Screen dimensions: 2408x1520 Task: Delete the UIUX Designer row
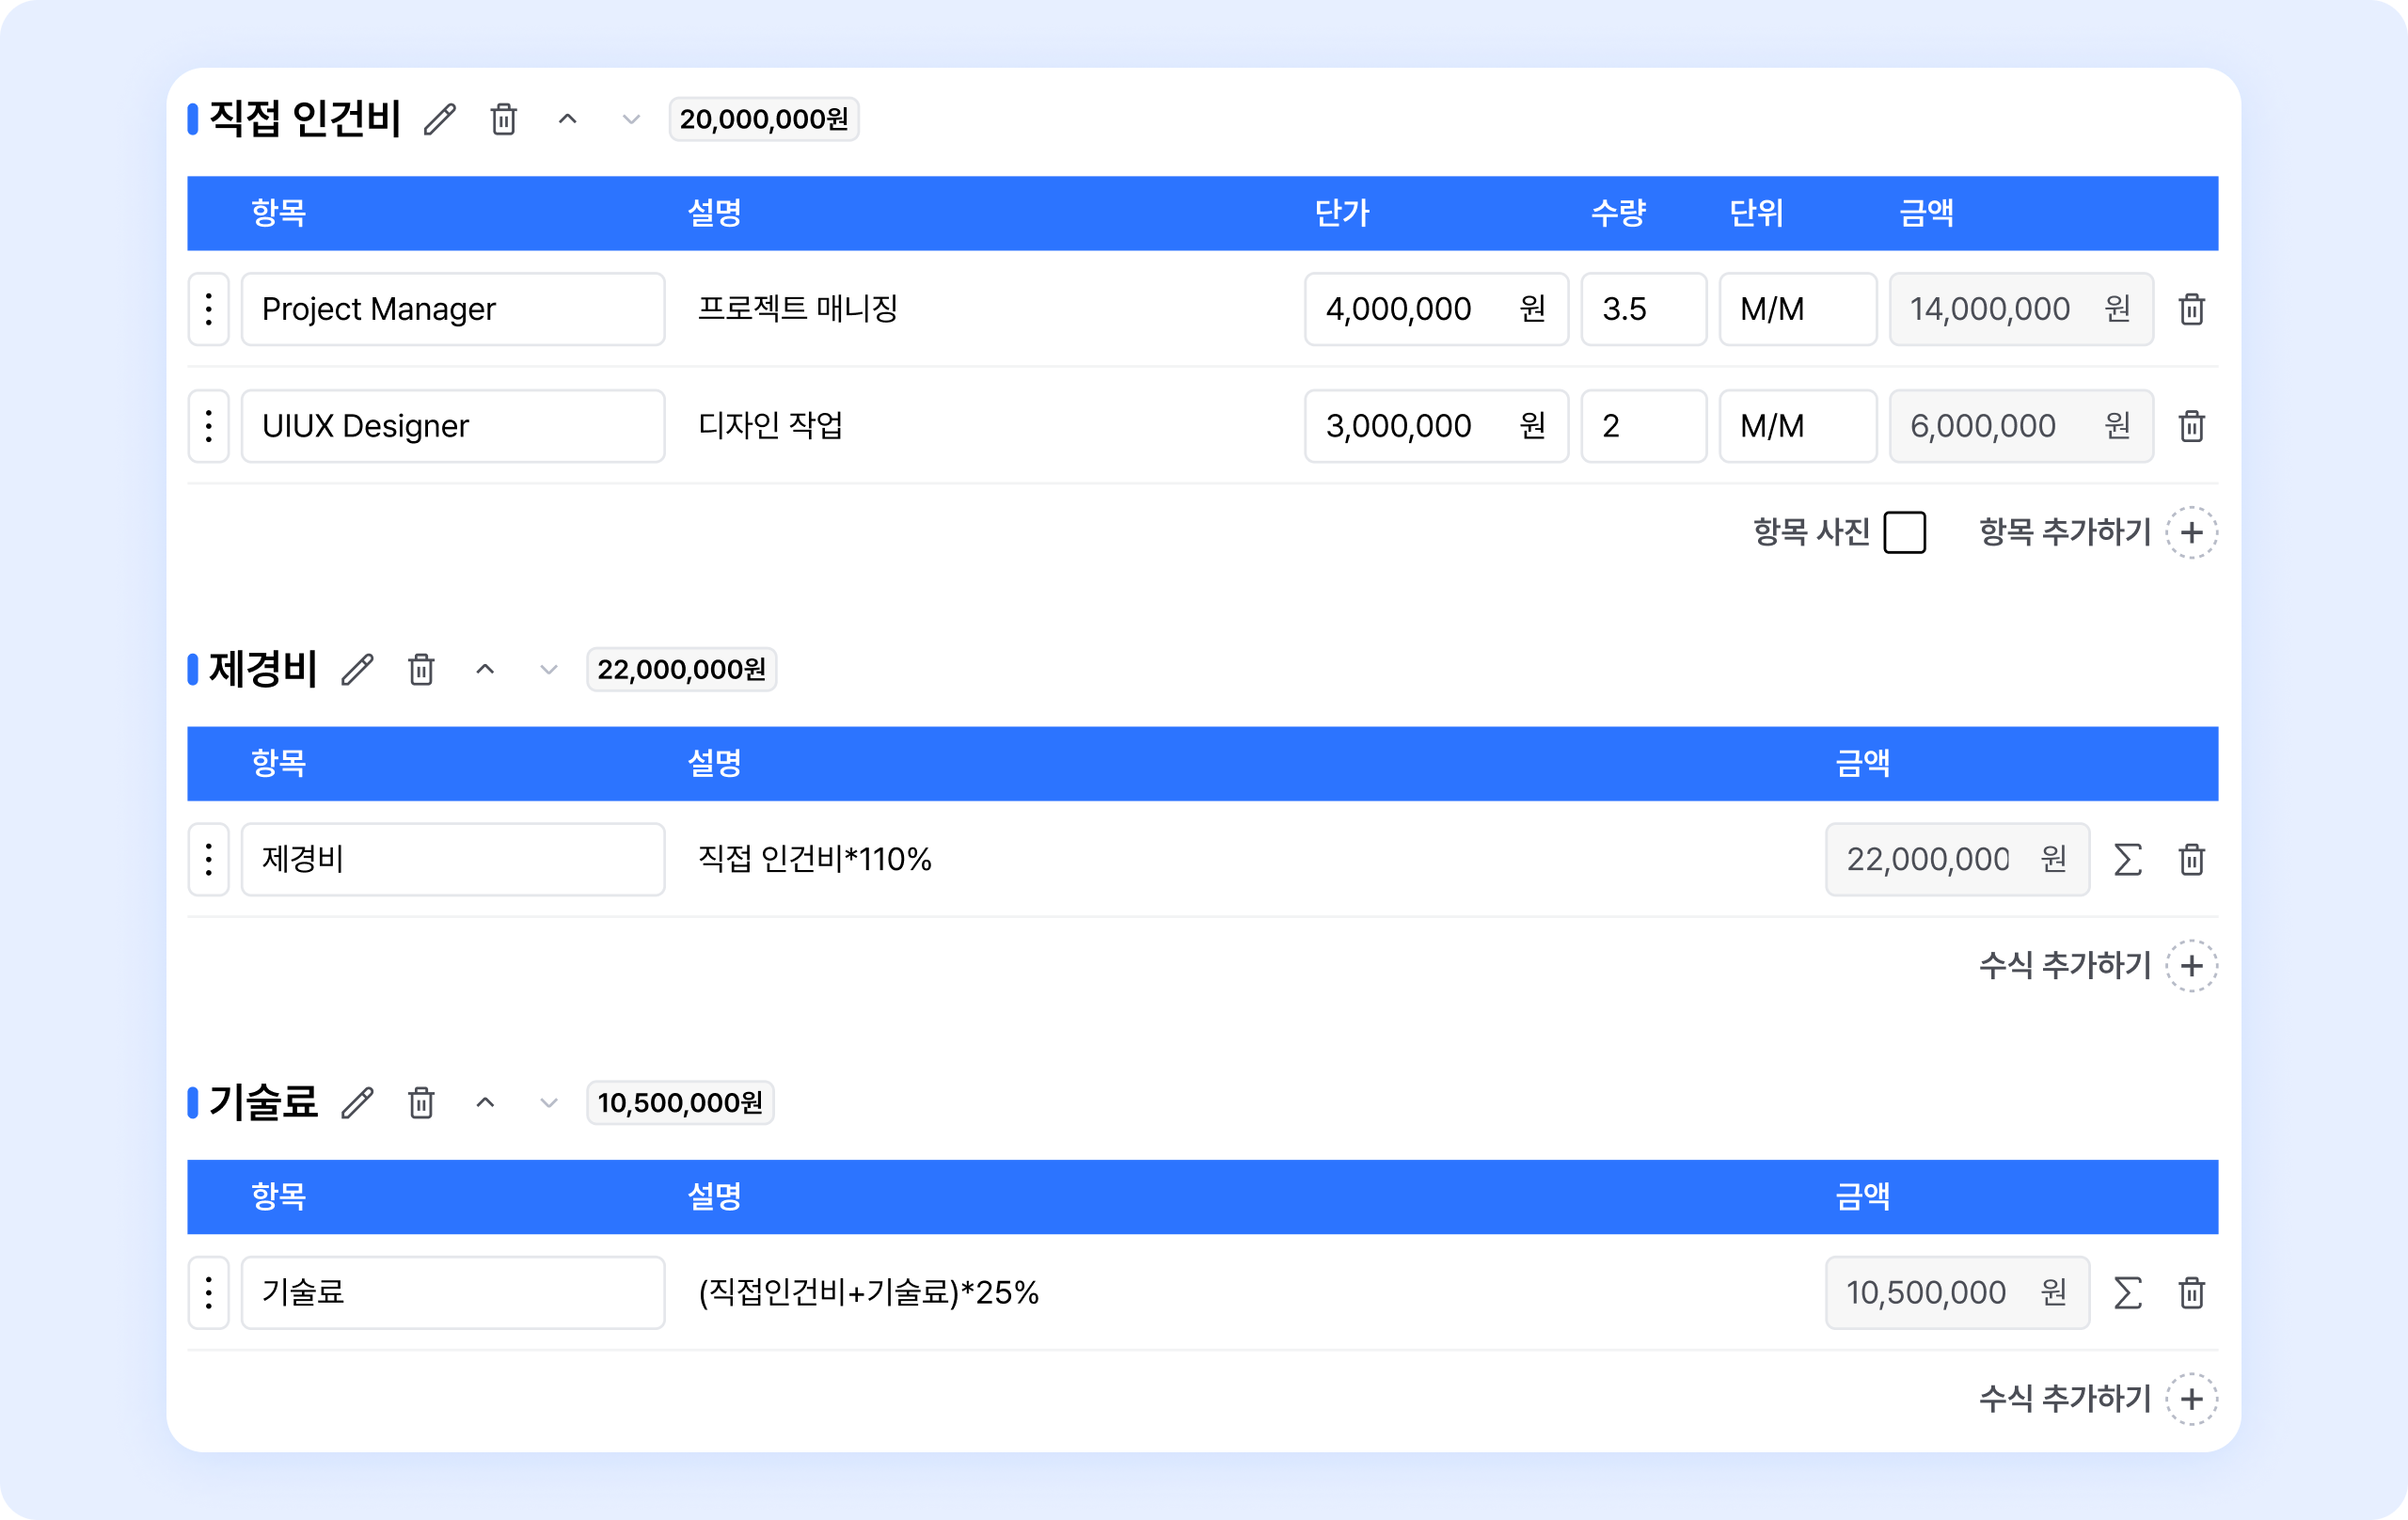[2191, 426]
